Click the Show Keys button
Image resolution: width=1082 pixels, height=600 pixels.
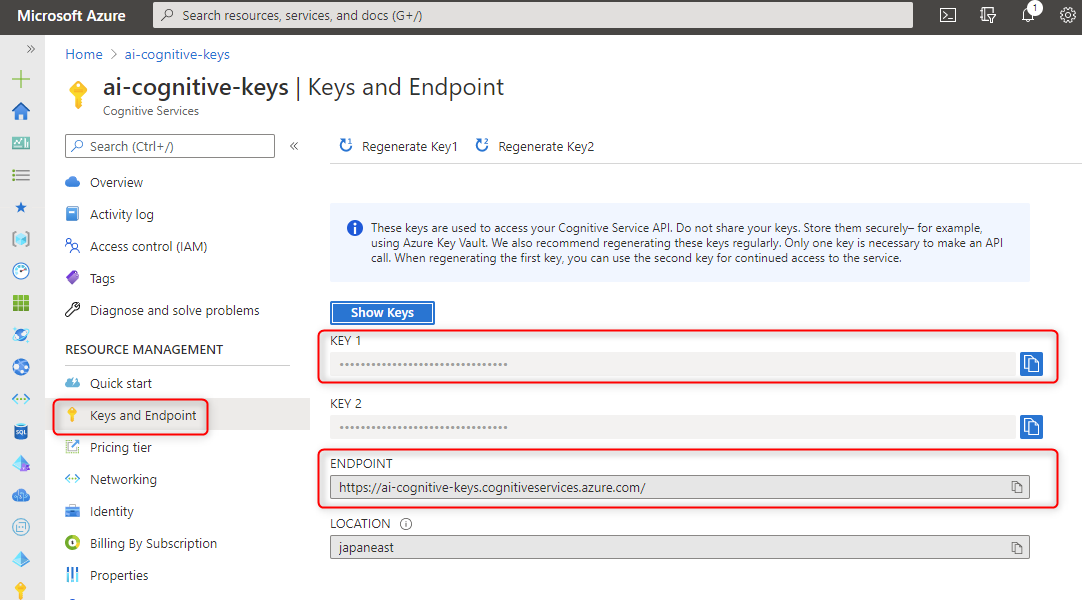[382, 312]
